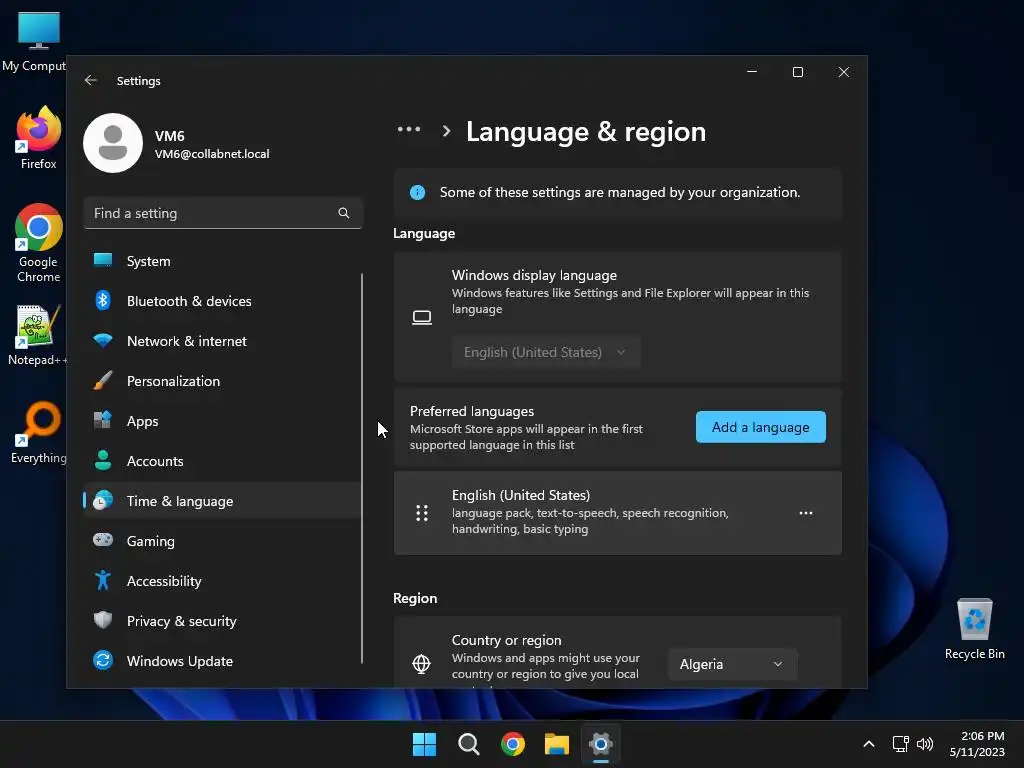This screenshot has height=768, width=1024.
Task: Click the sidebar vertical scrollbar
Action: coord(362,468)
